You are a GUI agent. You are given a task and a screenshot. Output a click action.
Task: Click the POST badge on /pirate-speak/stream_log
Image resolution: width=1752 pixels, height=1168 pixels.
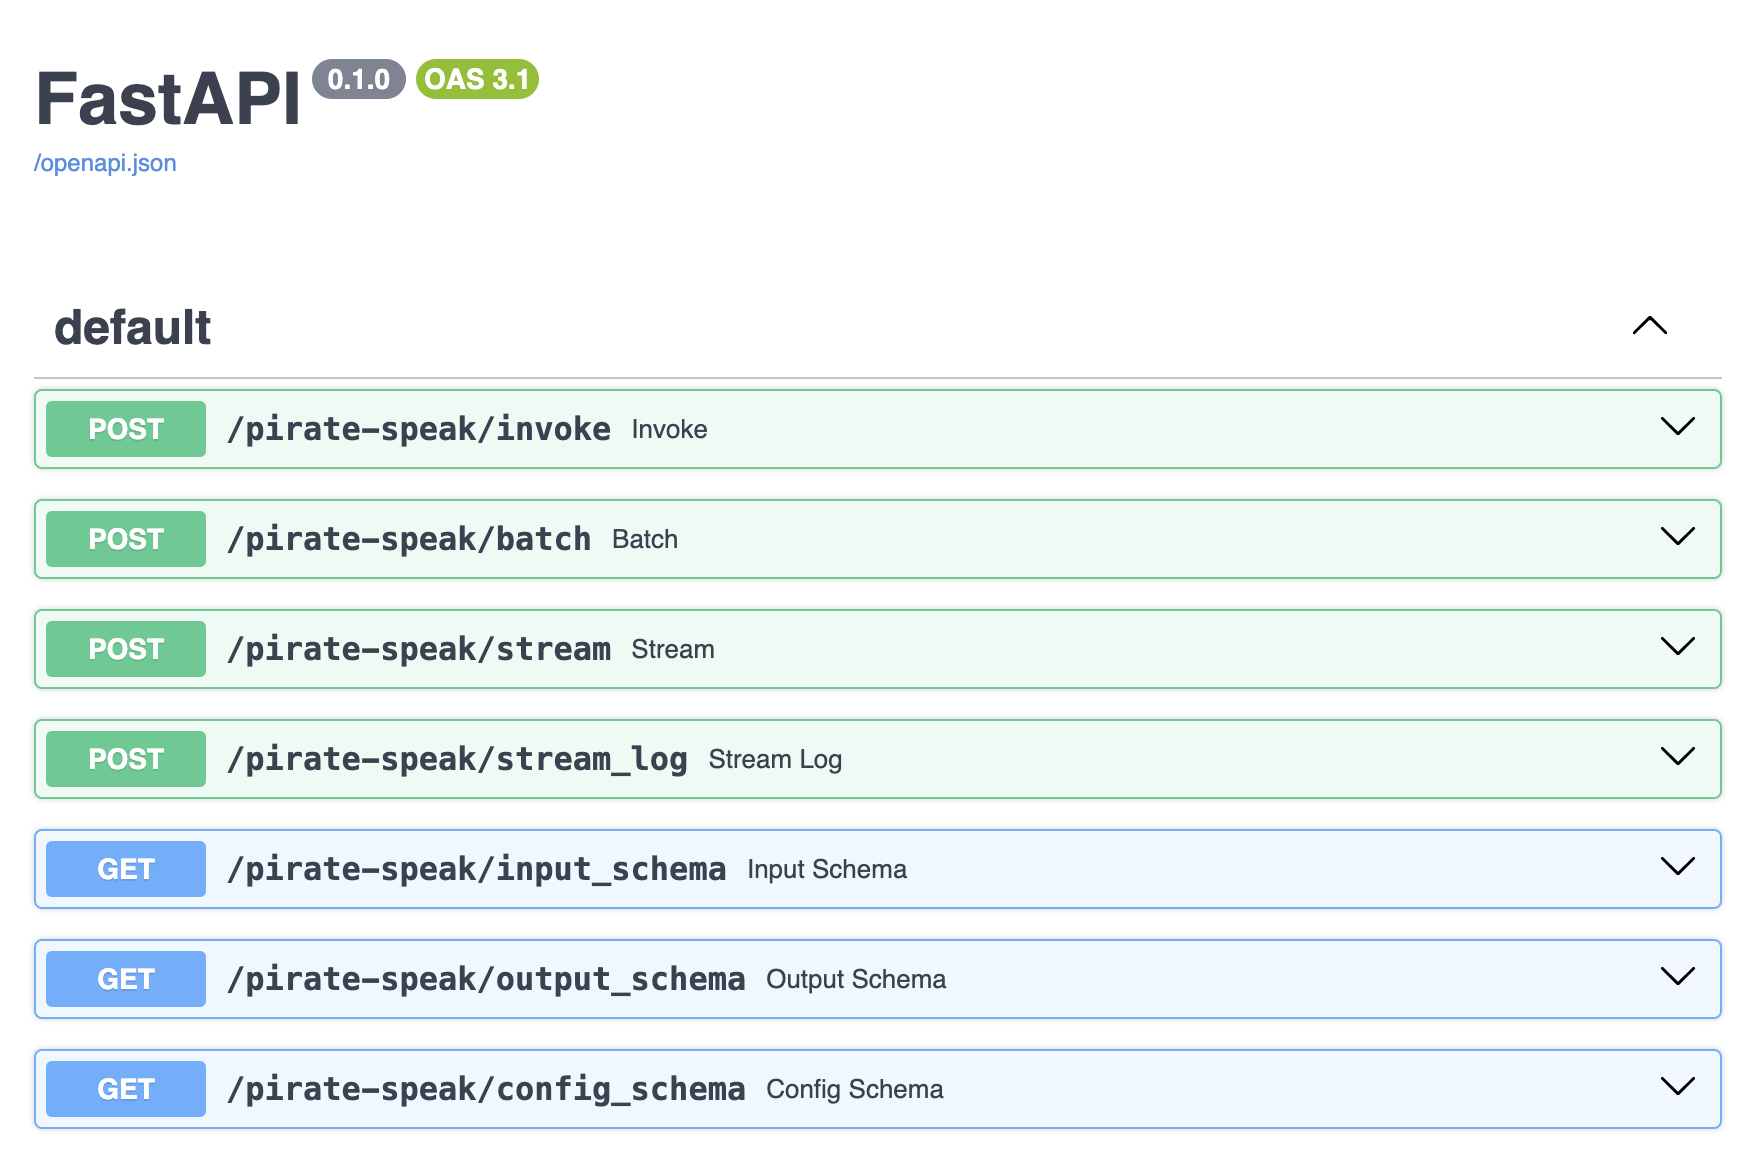point(124,758)
